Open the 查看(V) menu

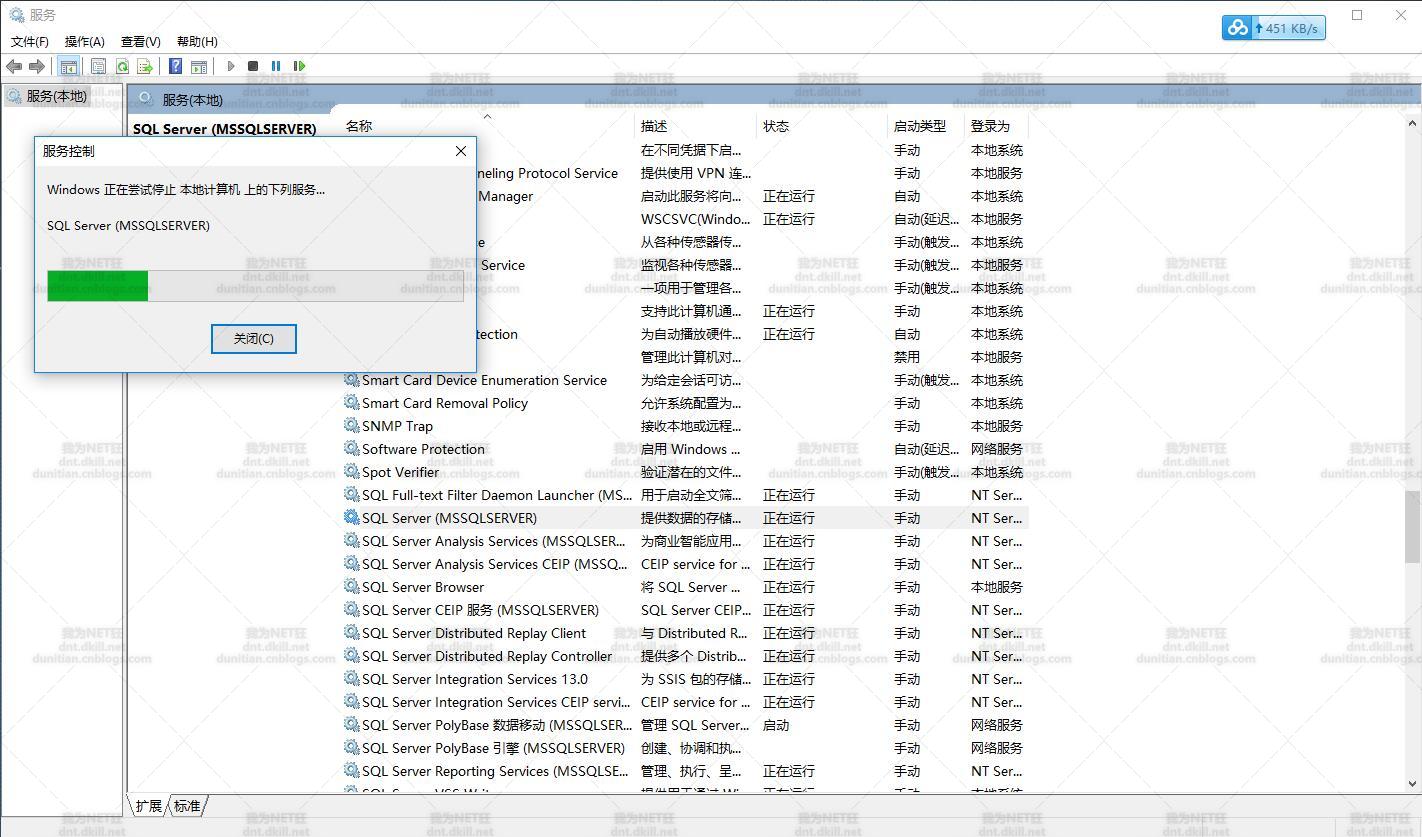141,41
